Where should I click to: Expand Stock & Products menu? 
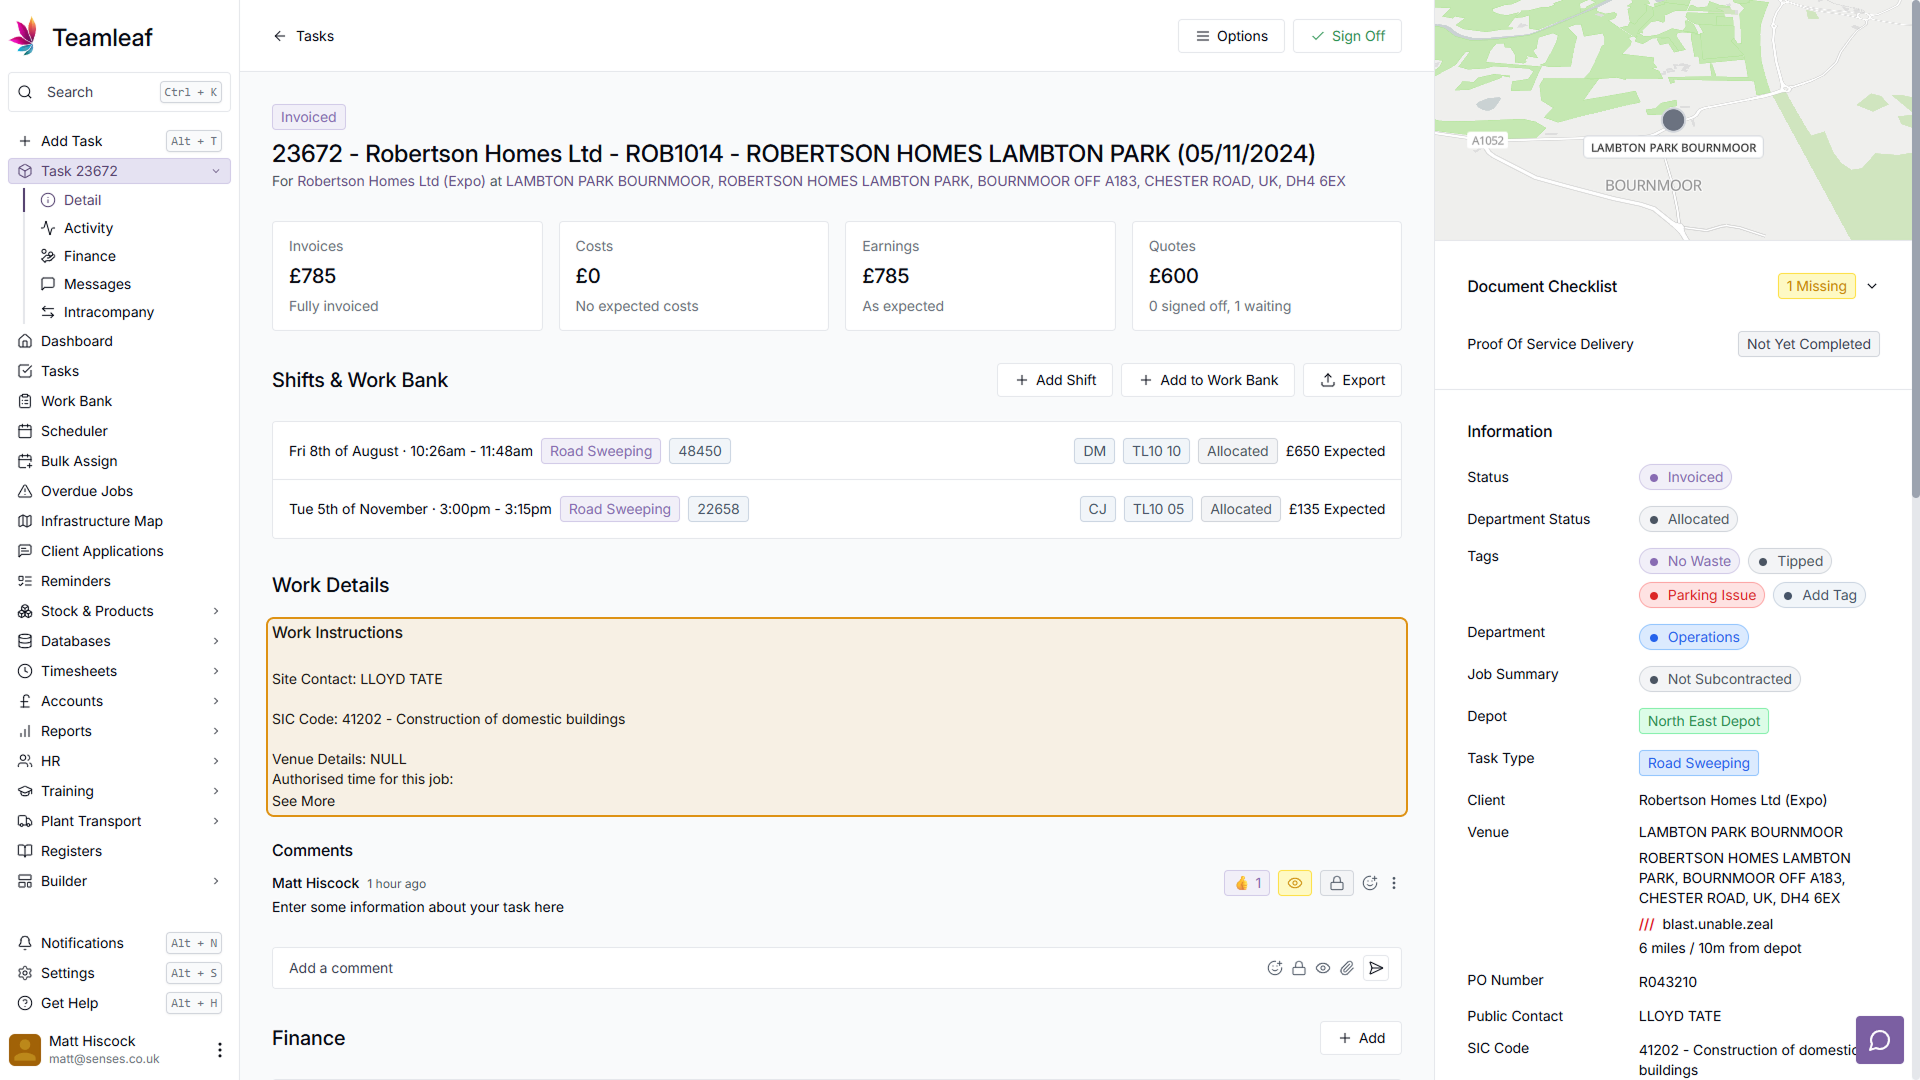tap(216, 611)
